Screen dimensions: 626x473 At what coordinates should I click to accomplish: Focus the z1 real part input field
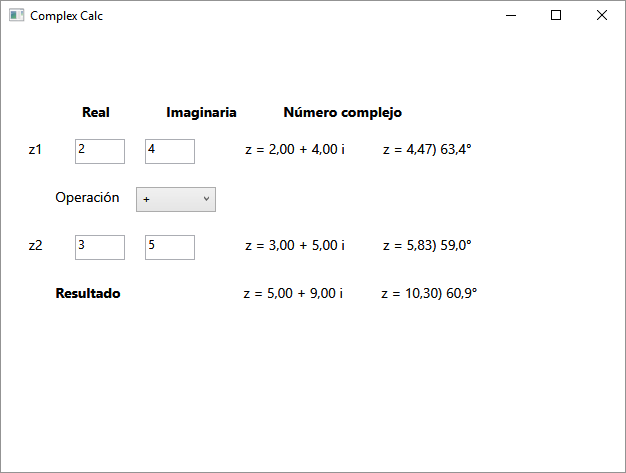100,150
